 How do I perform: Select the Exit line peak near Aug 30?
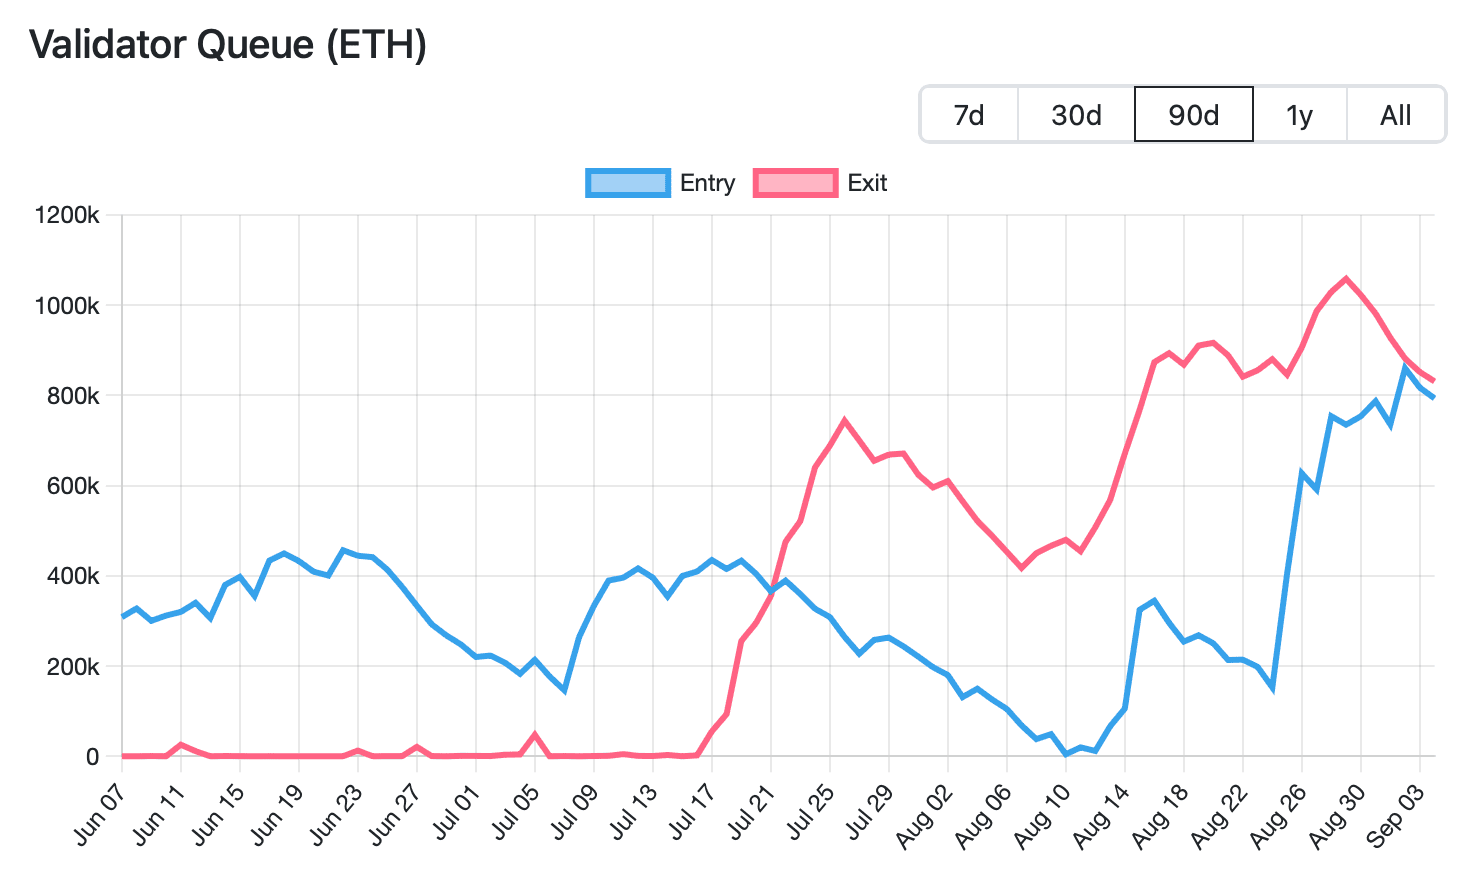pyautogui.click(x=1345, y=276)
